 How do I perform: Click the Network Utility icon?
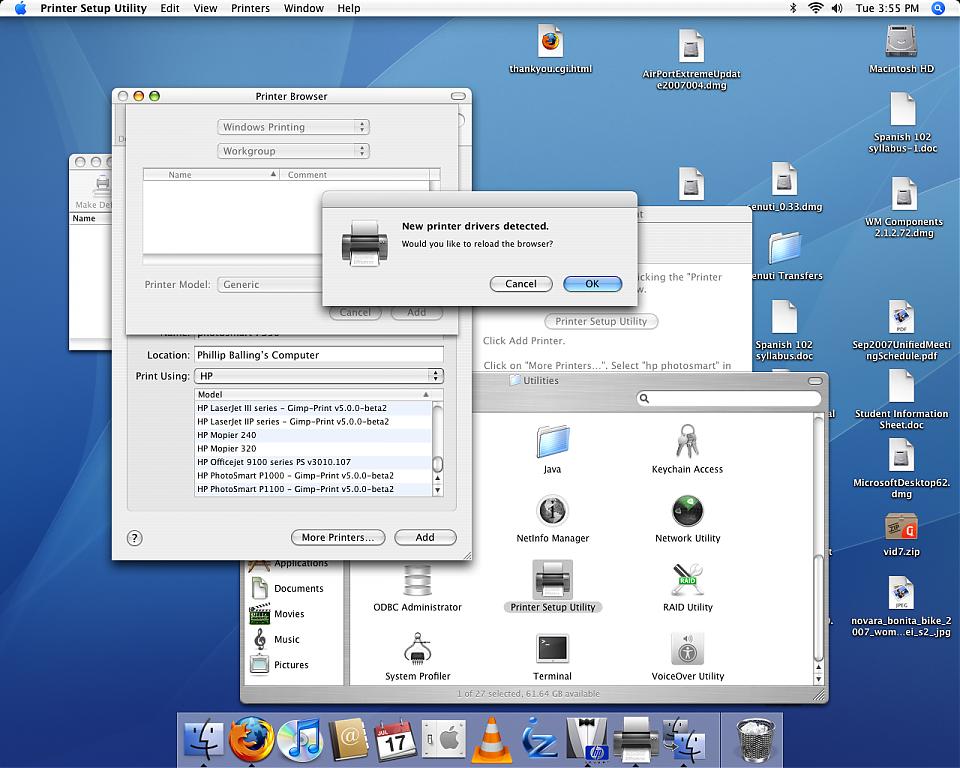pyautogui.click(x=687, y=511)
